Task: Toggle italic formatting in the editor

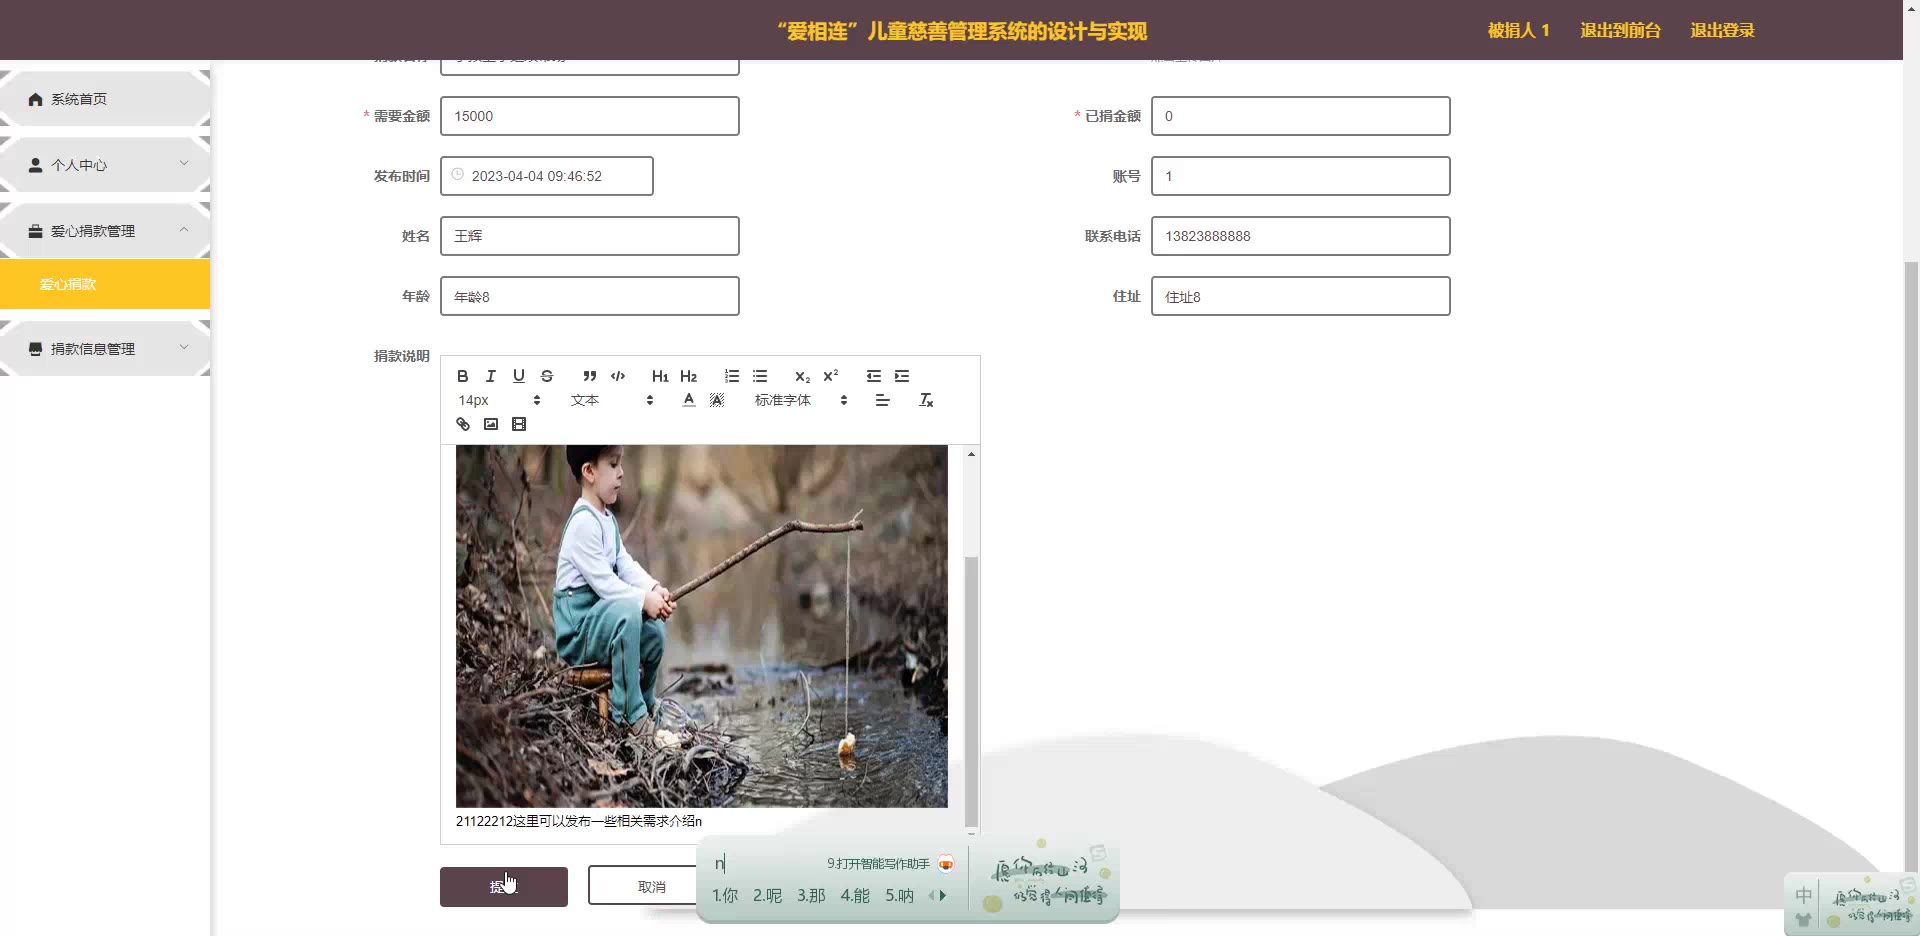Action: [490, 376]
